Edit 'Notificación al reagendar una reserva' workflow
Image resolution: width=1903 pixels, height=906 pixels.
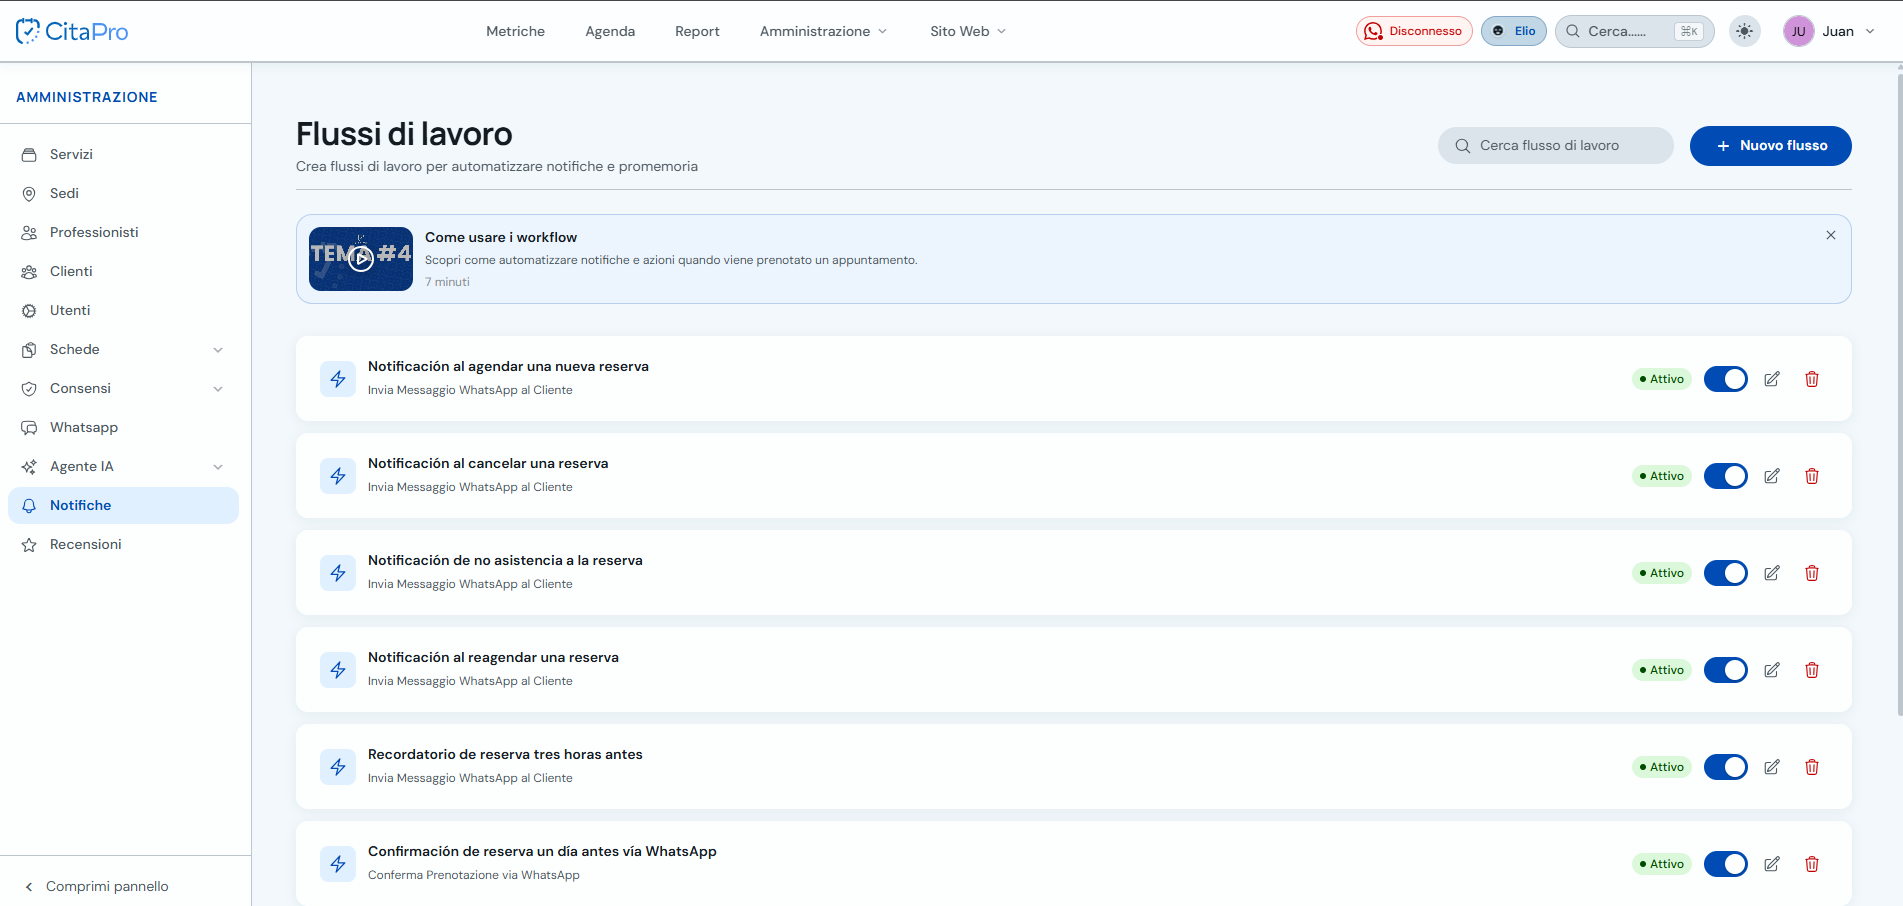click(1772, 670)
